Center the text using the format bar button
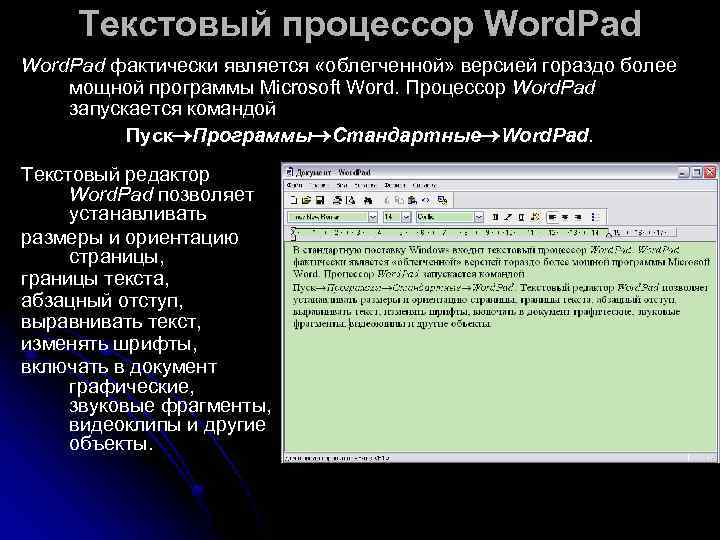The height and width of the screenshot is (540, 720). (565, 217)
